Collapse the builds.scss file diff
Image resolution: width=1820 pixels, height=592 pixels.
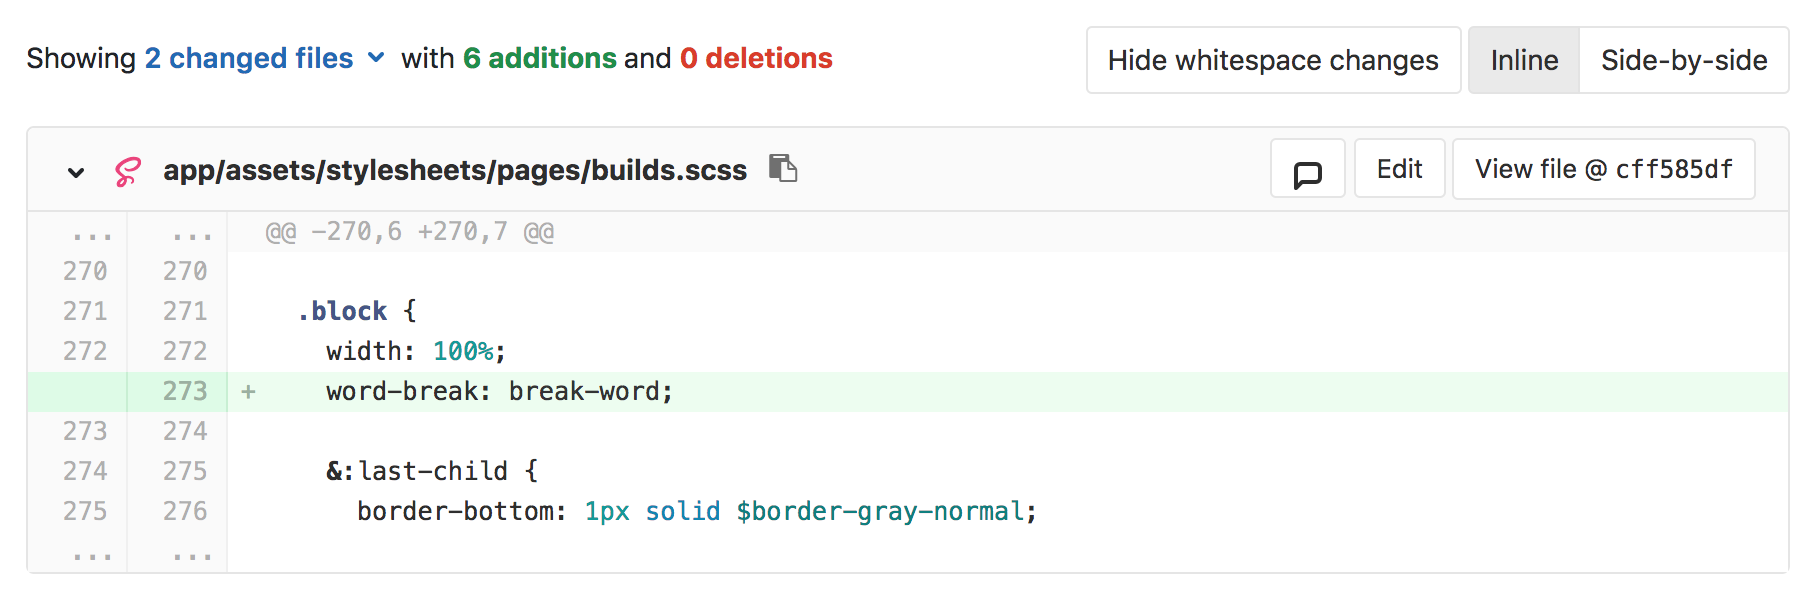click(76, 172)
